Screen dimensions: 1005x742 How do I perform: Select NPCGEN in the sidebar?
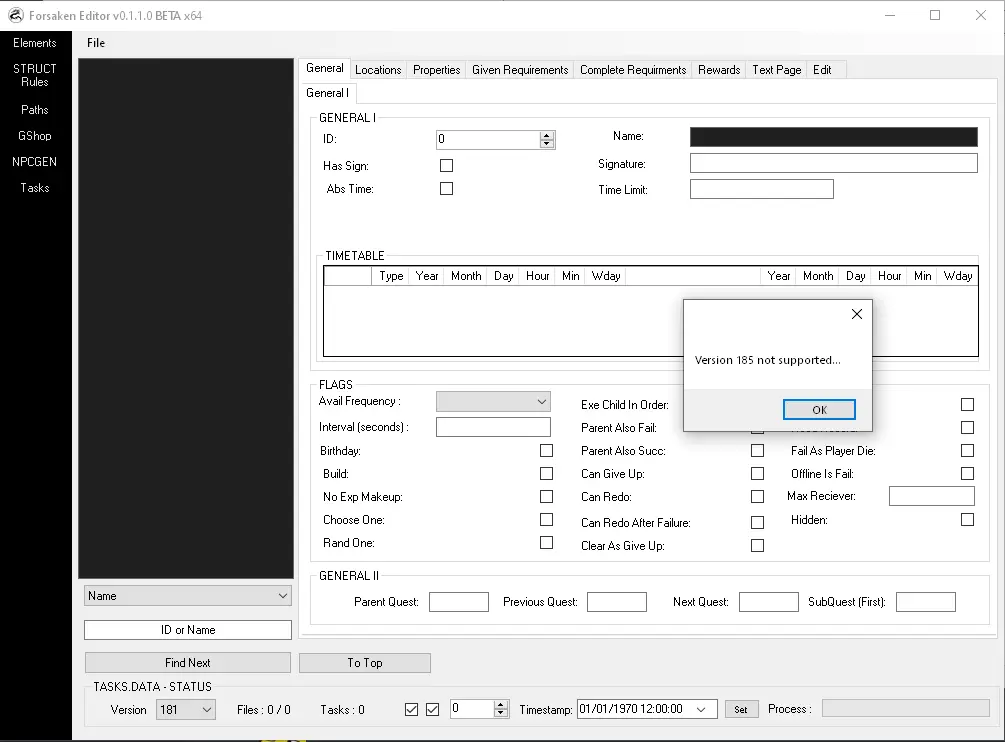[x=35, y=161]
